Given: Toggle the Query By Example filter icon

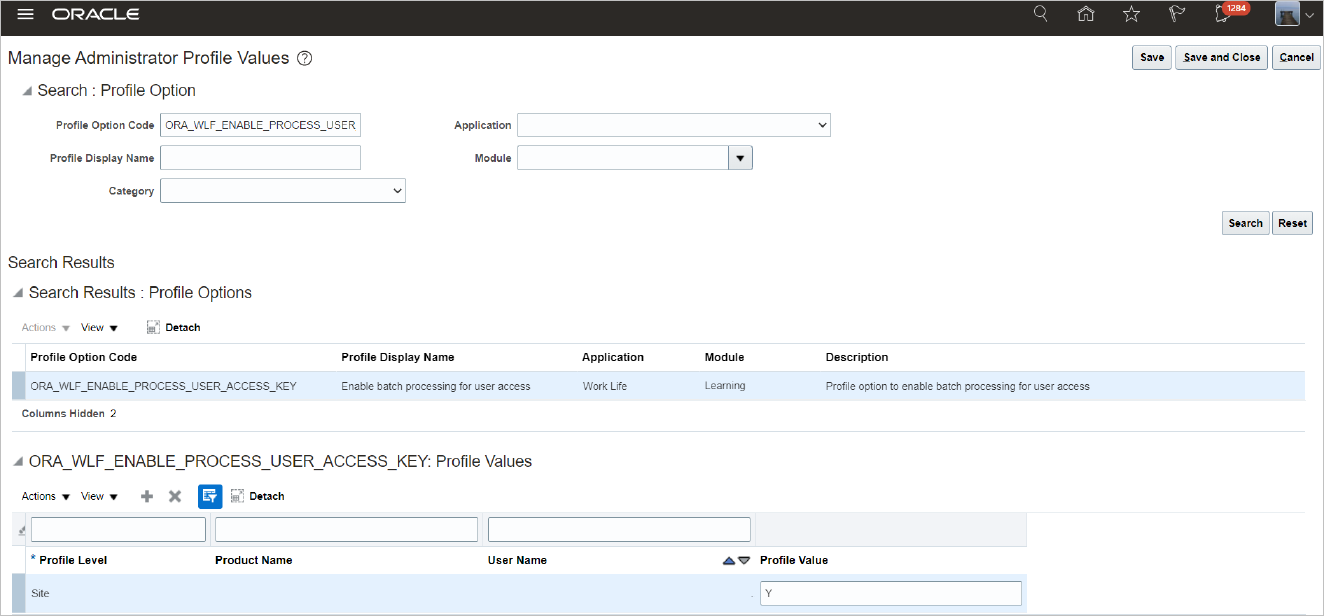Looking at the screenshot, I should coord(210,496).
